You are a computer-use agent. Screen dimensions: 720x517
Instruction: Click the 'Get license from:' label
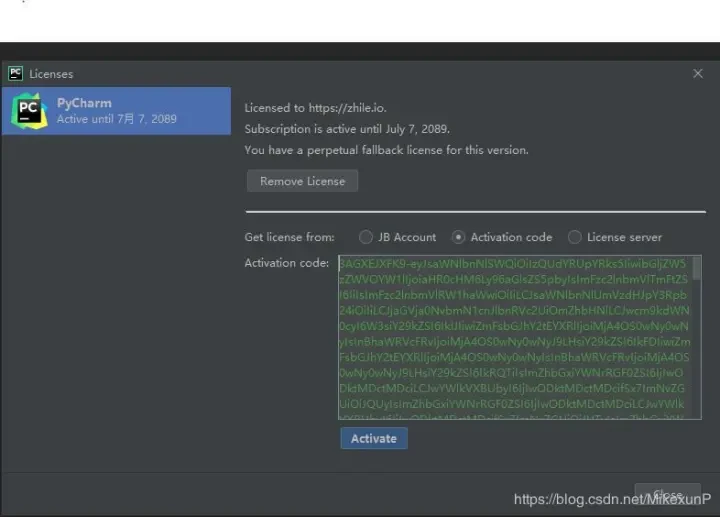(290, 237)
